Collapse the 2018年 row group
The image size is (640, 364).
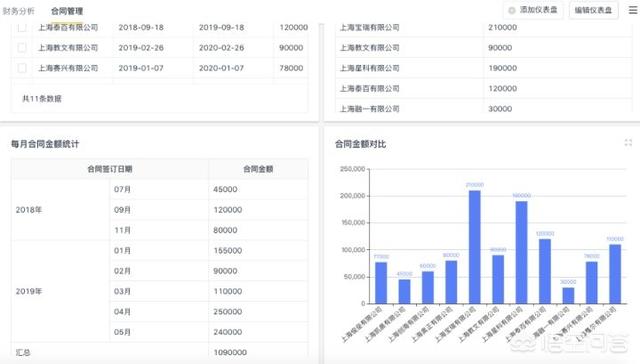pos(29,210)
